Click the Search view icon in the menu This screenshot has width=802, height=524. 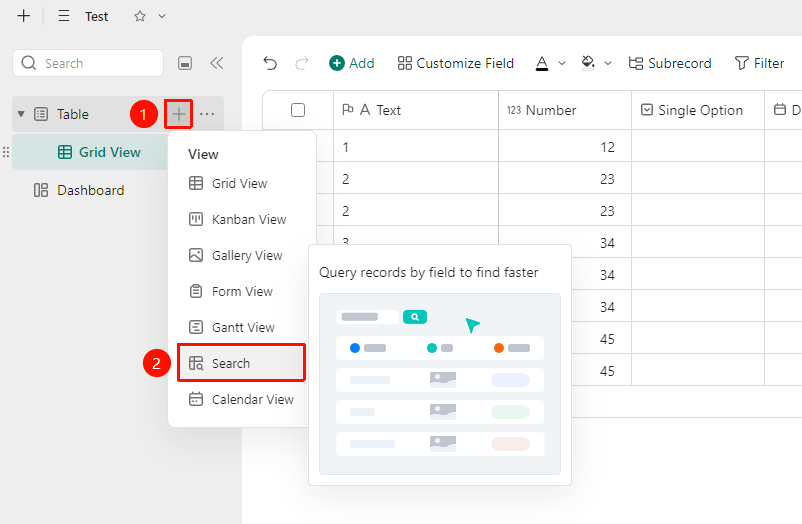pos(196,363)
